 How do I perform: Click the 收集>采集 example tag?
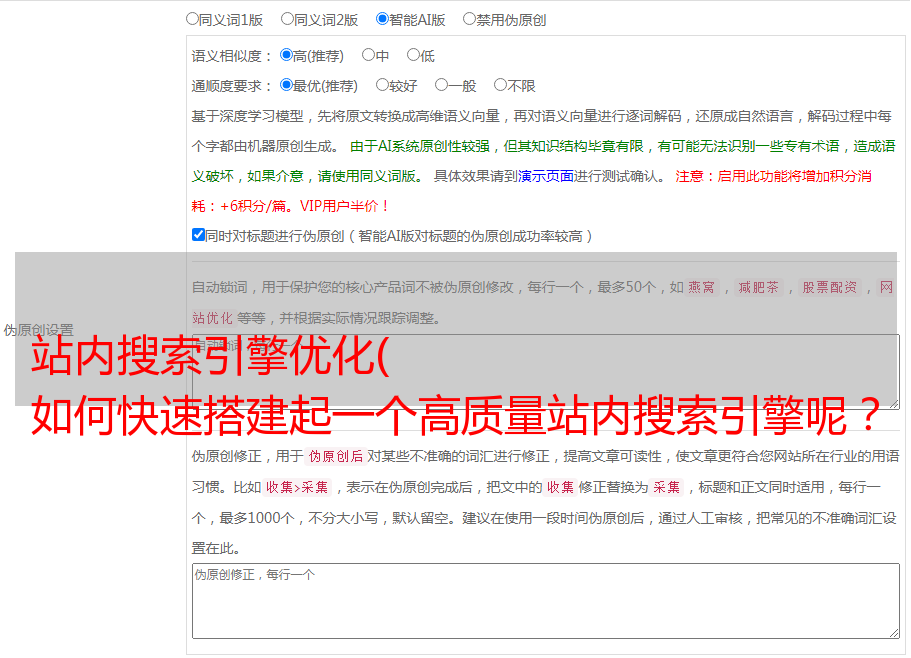[x=297, y=487]
